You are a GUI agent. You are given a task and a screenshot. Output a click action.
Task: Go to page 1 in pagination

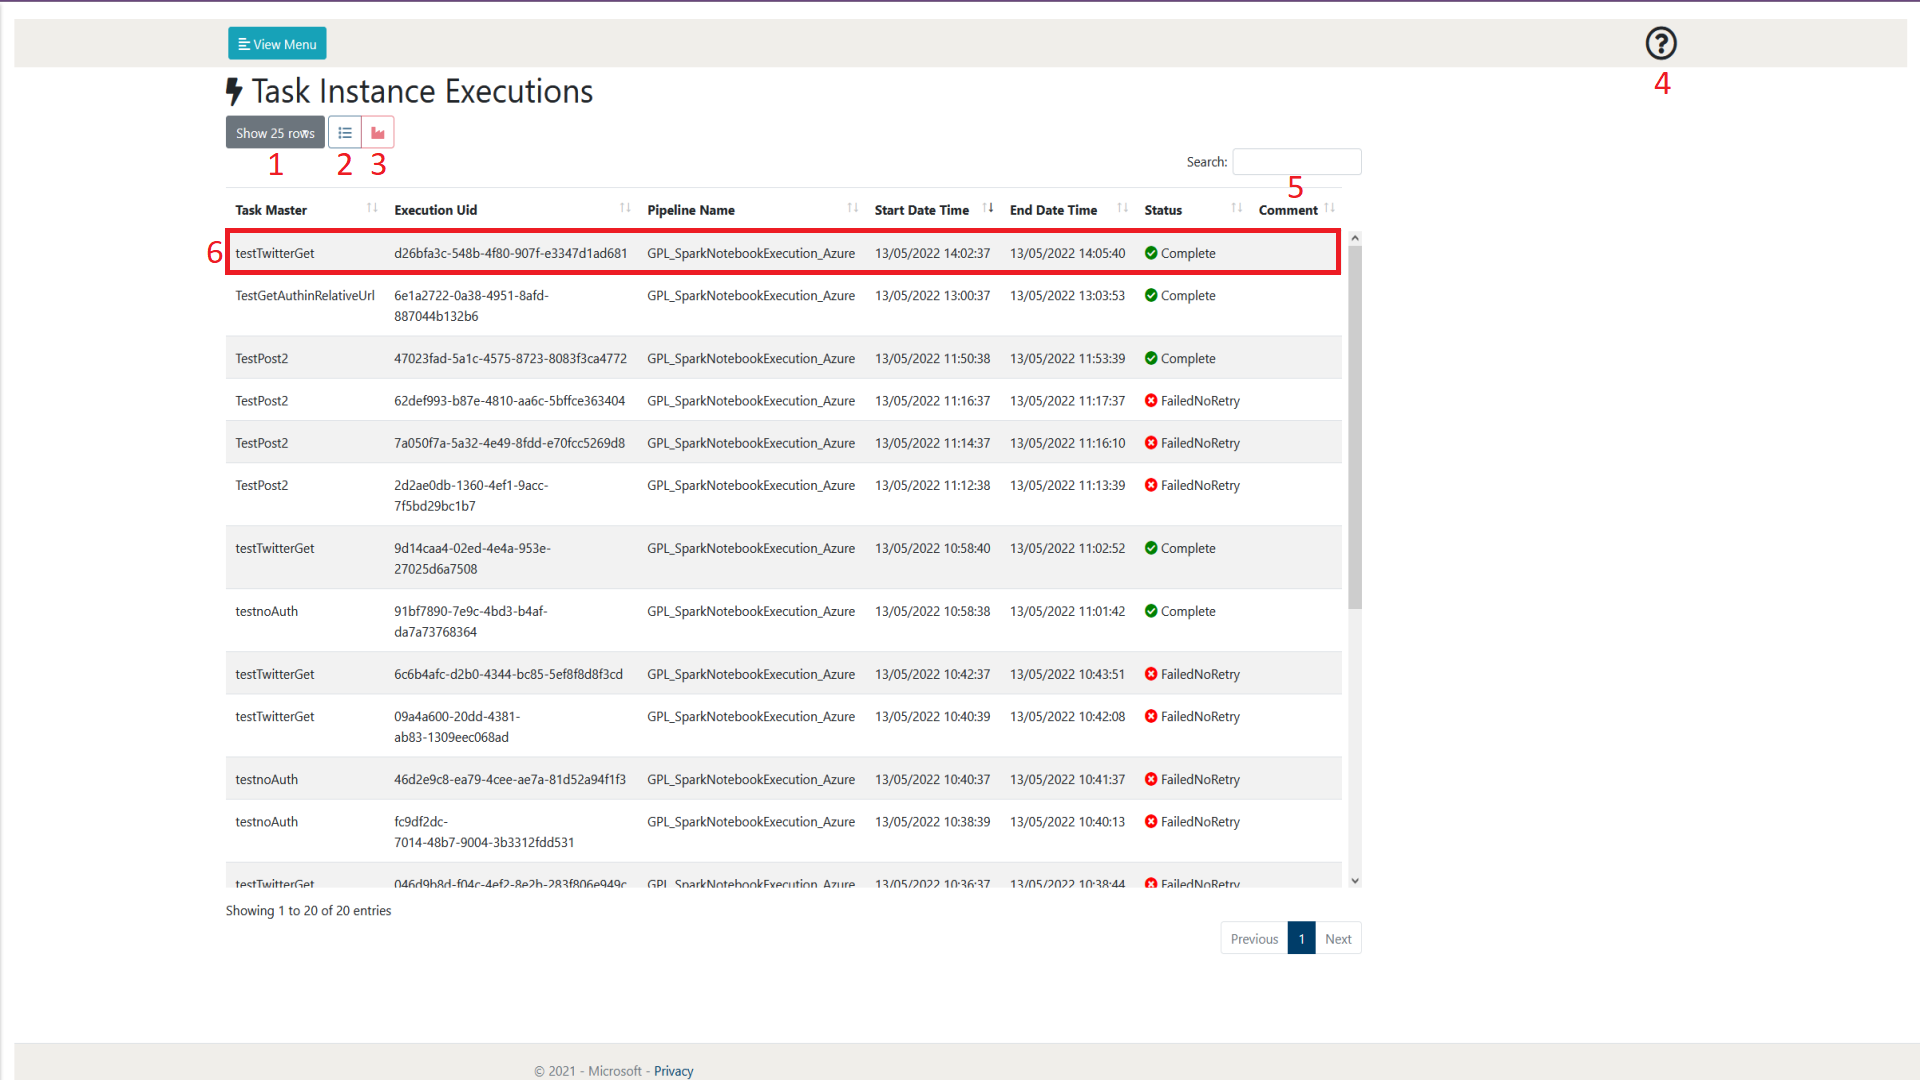pos(1301,939)
